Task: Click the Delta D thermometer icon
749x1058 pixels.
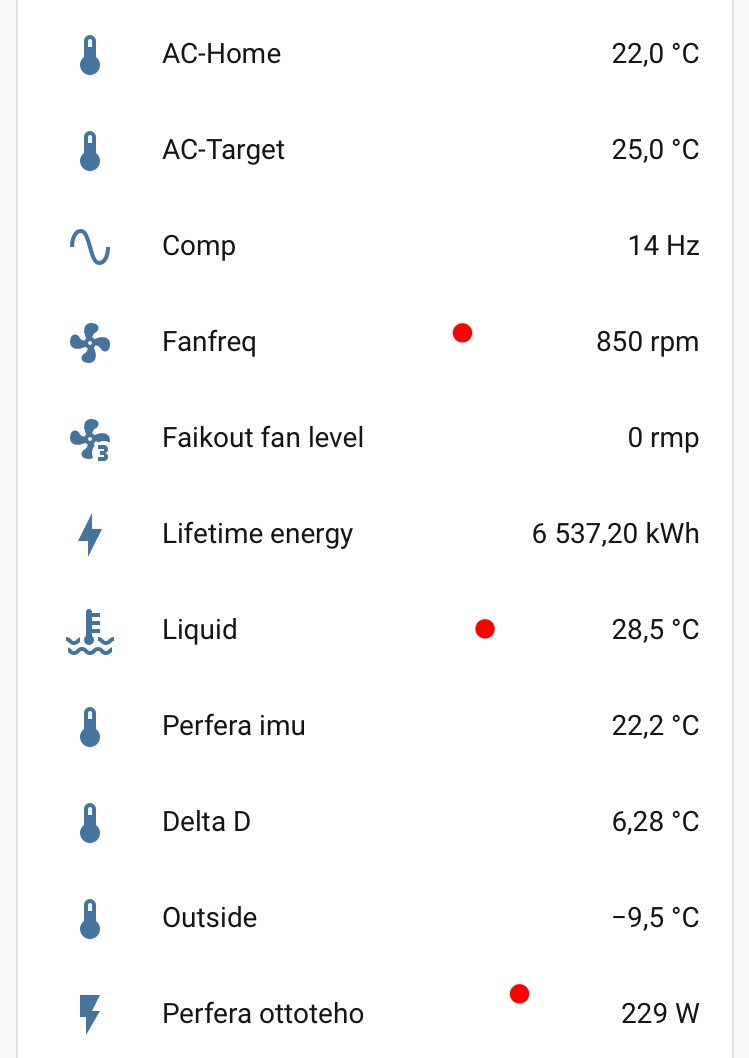Action: coord(90,822)
